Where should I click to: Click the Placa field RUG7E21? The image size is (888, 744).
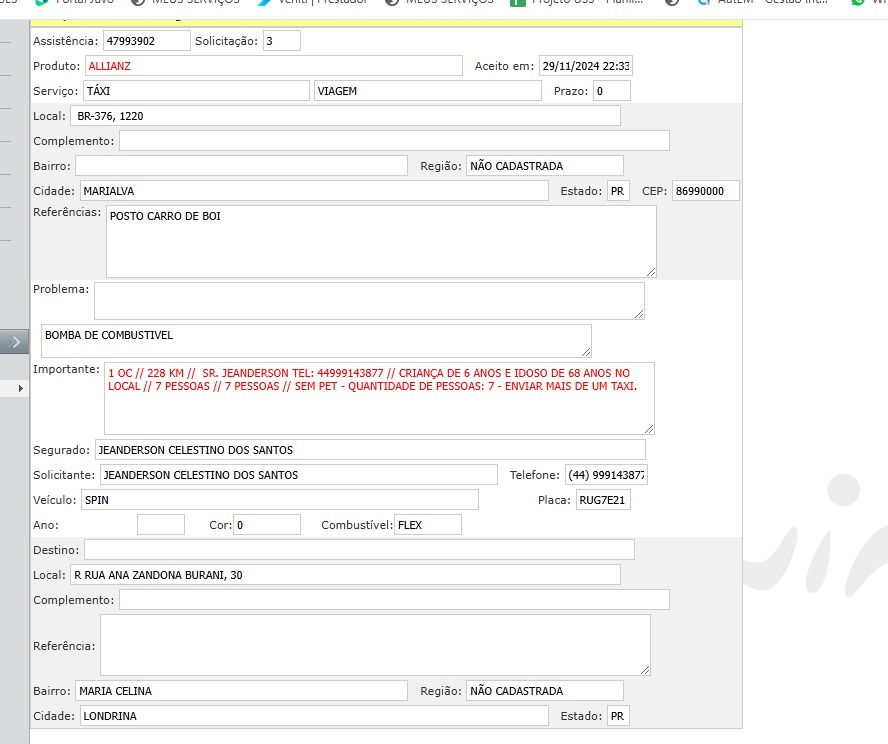point(603,499)
